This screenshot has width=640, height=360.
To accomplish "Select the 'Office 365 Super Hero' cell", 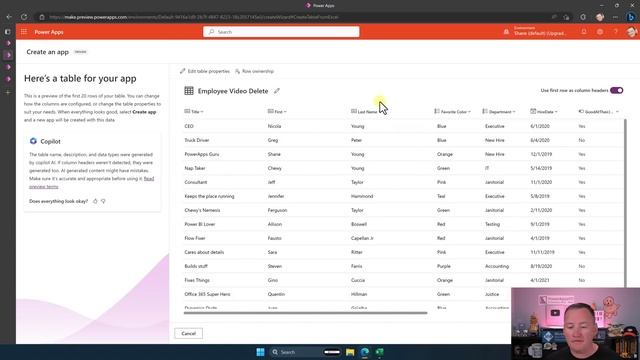I will 207,294.
